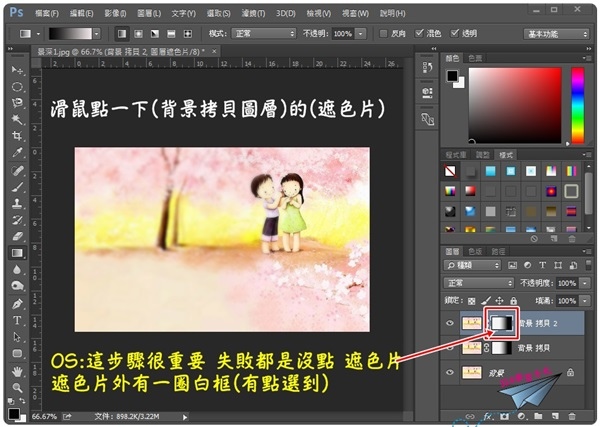600x427 pixels.
Task: Open the 檔案(F) menu
Action: coord(47,14)
